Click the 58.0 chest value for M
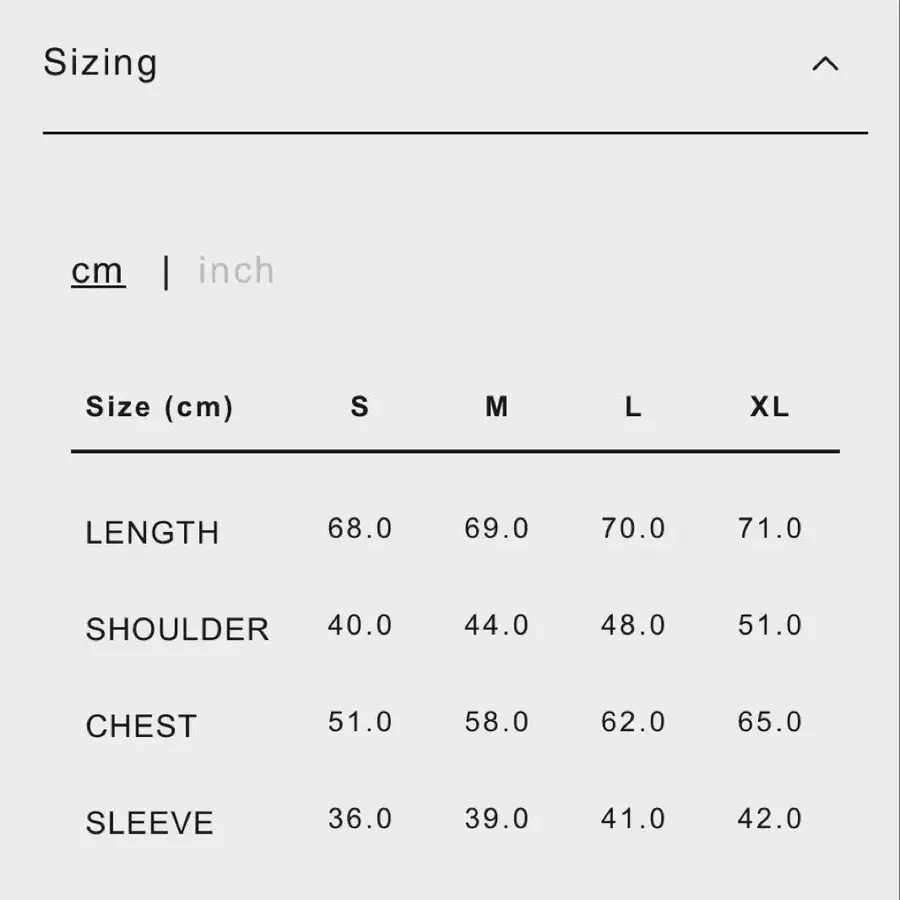Viewport: 900px width, 900px height. point(496,722)
